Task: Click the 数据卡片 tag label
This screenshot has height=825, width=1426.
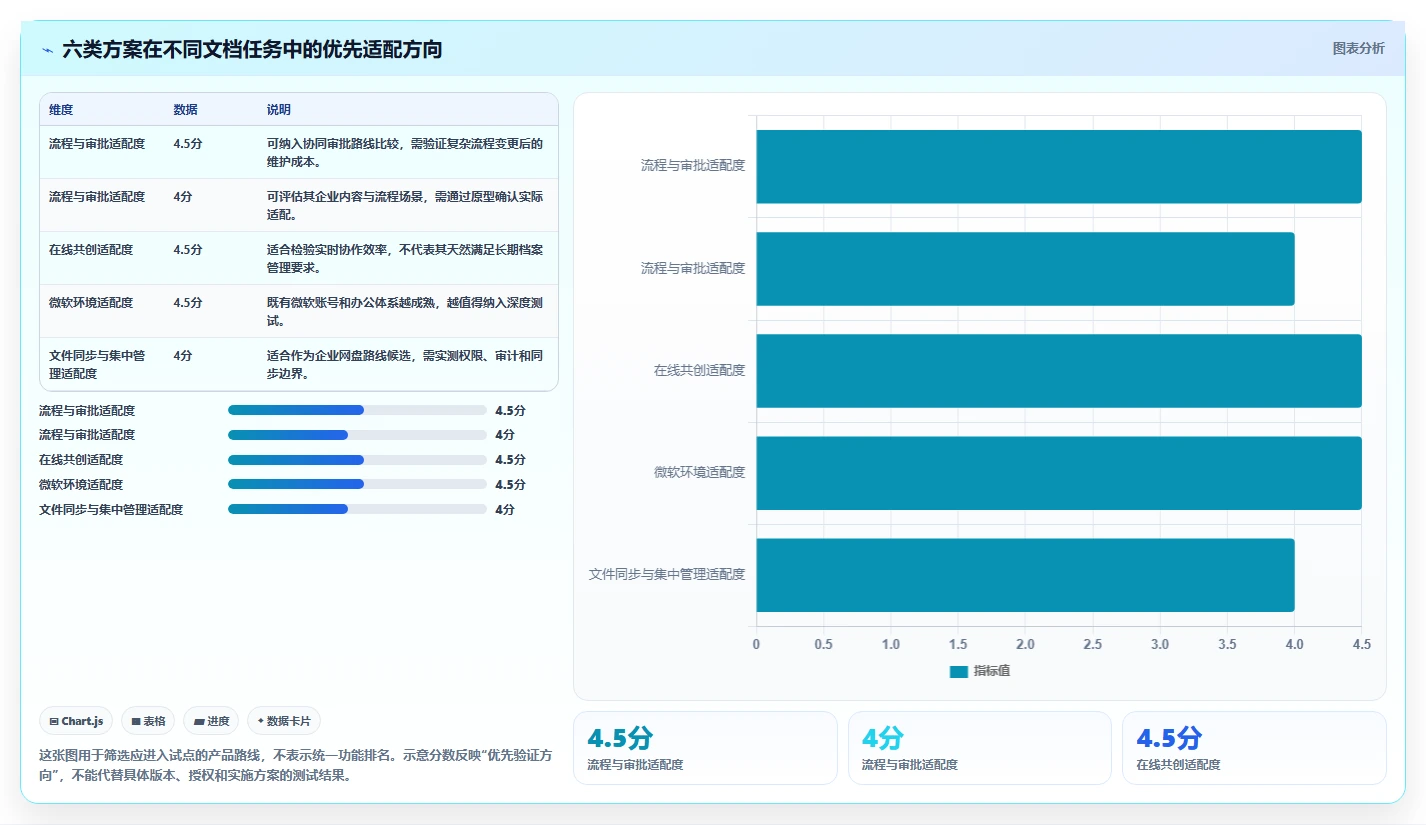Action: 288,721
